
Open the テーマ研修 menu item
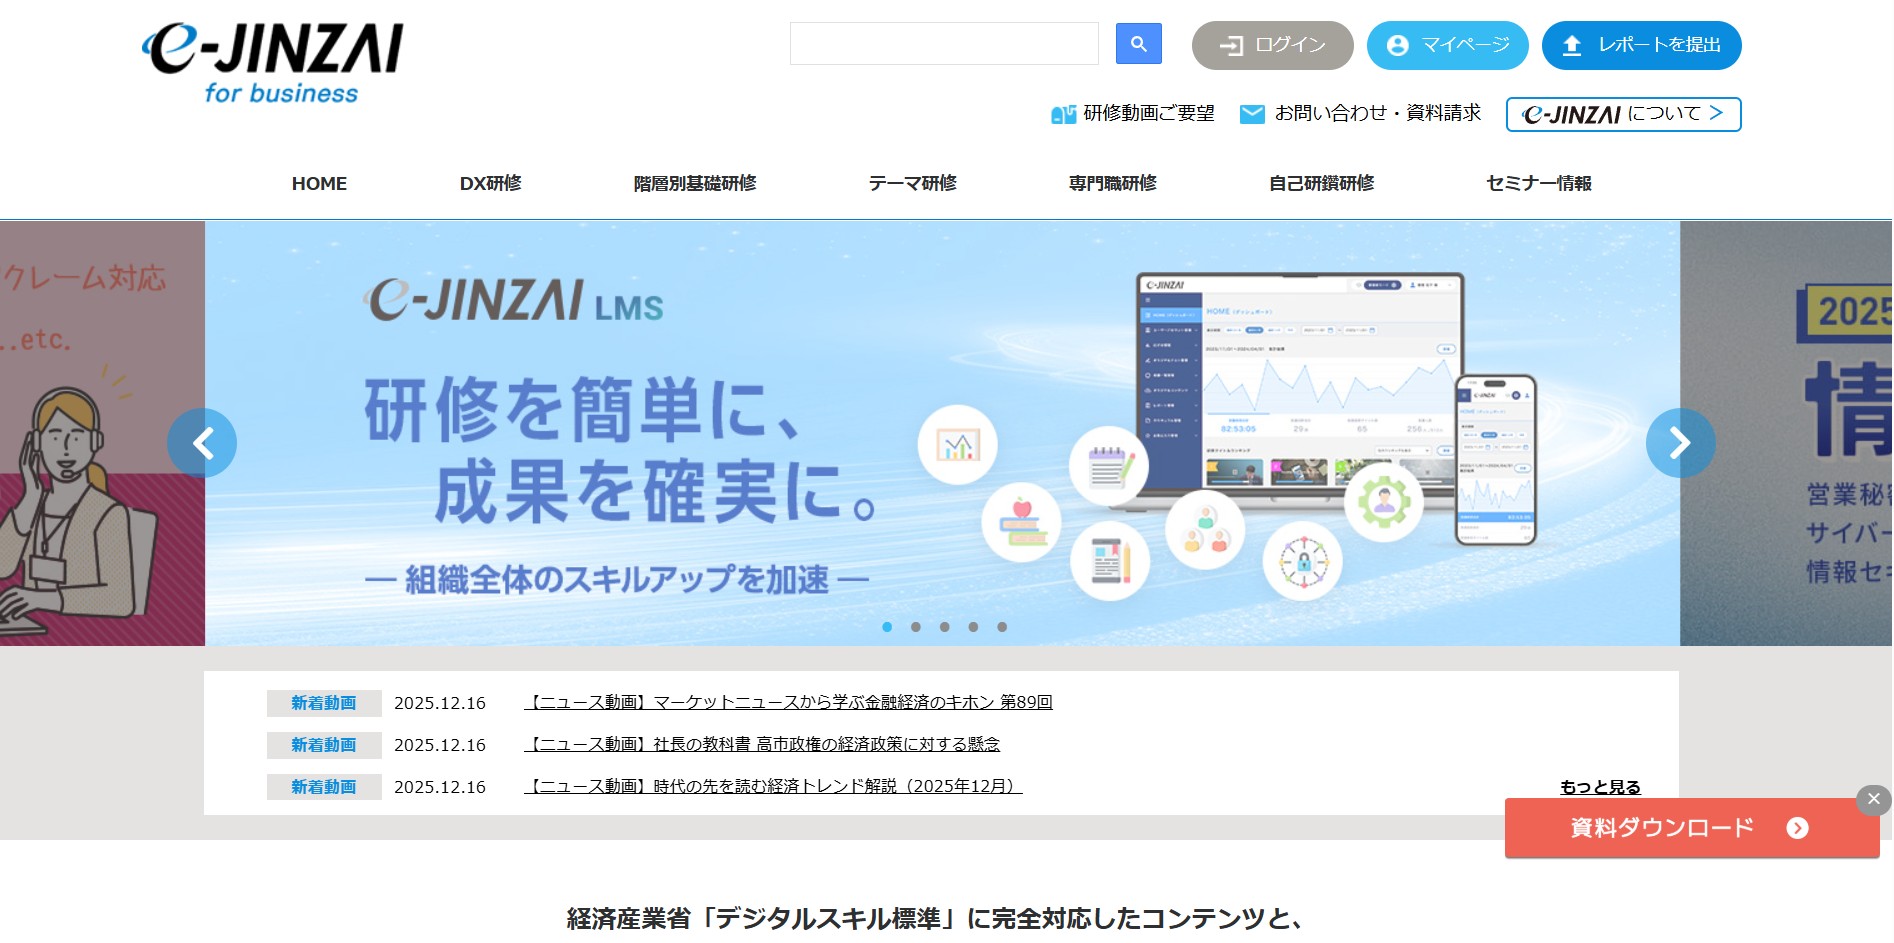[913, 183]
